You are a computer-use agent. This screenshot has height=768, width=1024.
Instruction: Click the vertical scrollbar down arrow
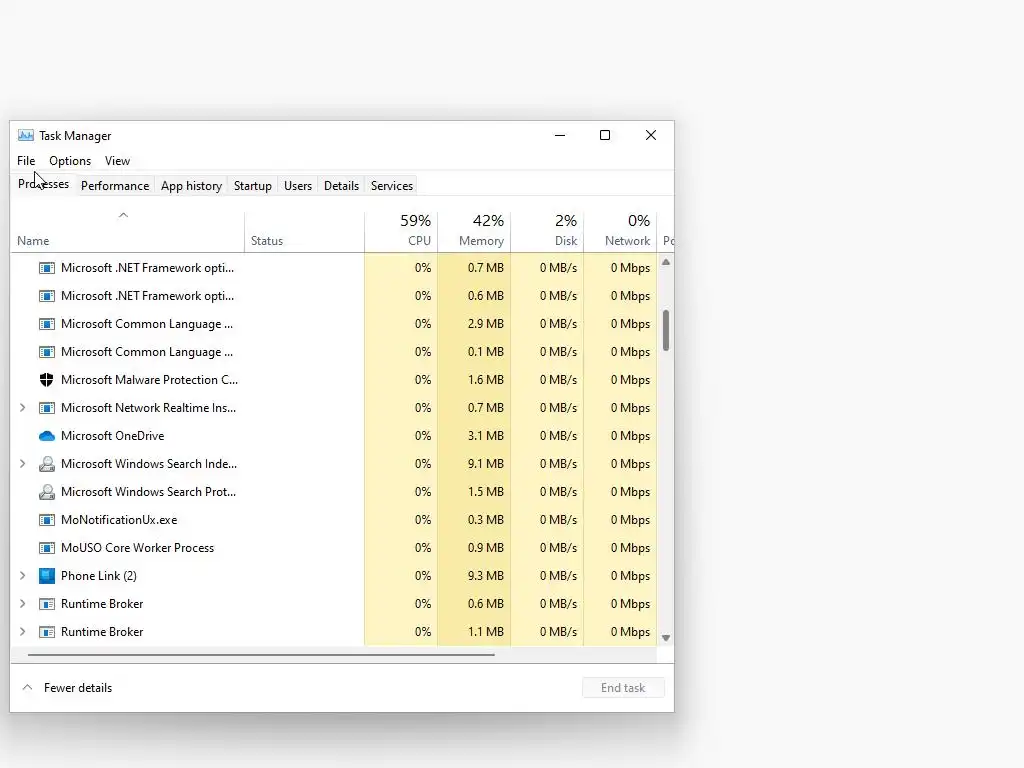666,638
